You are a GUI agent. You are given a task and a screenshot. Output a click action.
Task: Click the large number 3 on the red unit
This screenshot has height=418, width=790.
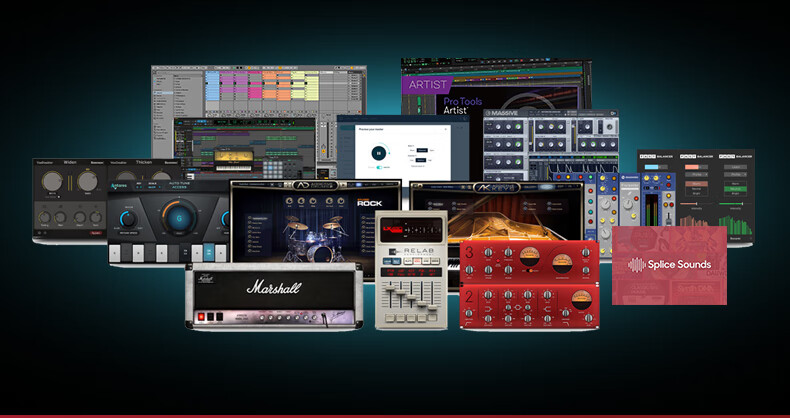tap(469, 252)
